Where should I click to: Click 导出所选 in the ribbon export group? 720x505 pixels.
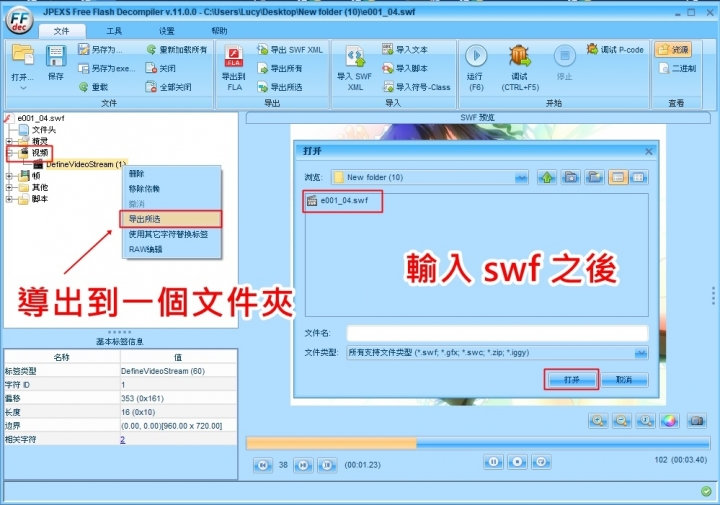280,87
